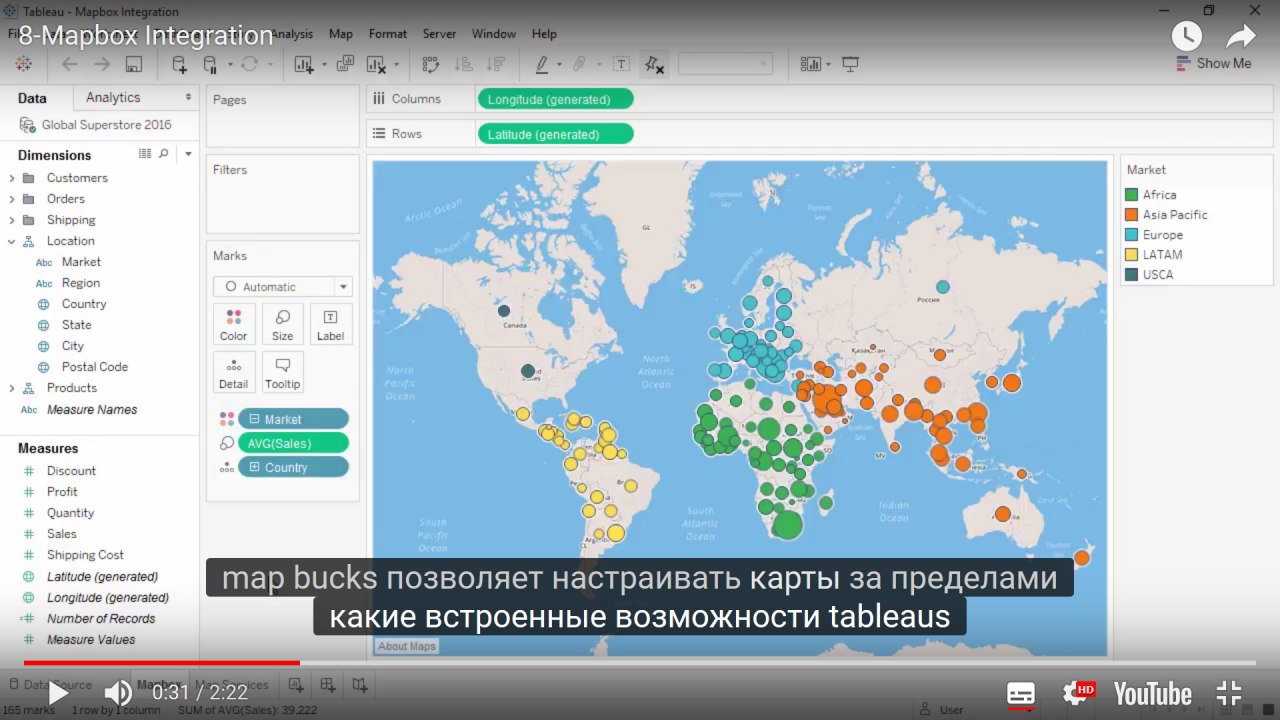1280x720 pixels.
Task: Open the Tooltip mark card
Action: (x=283, y=373)
